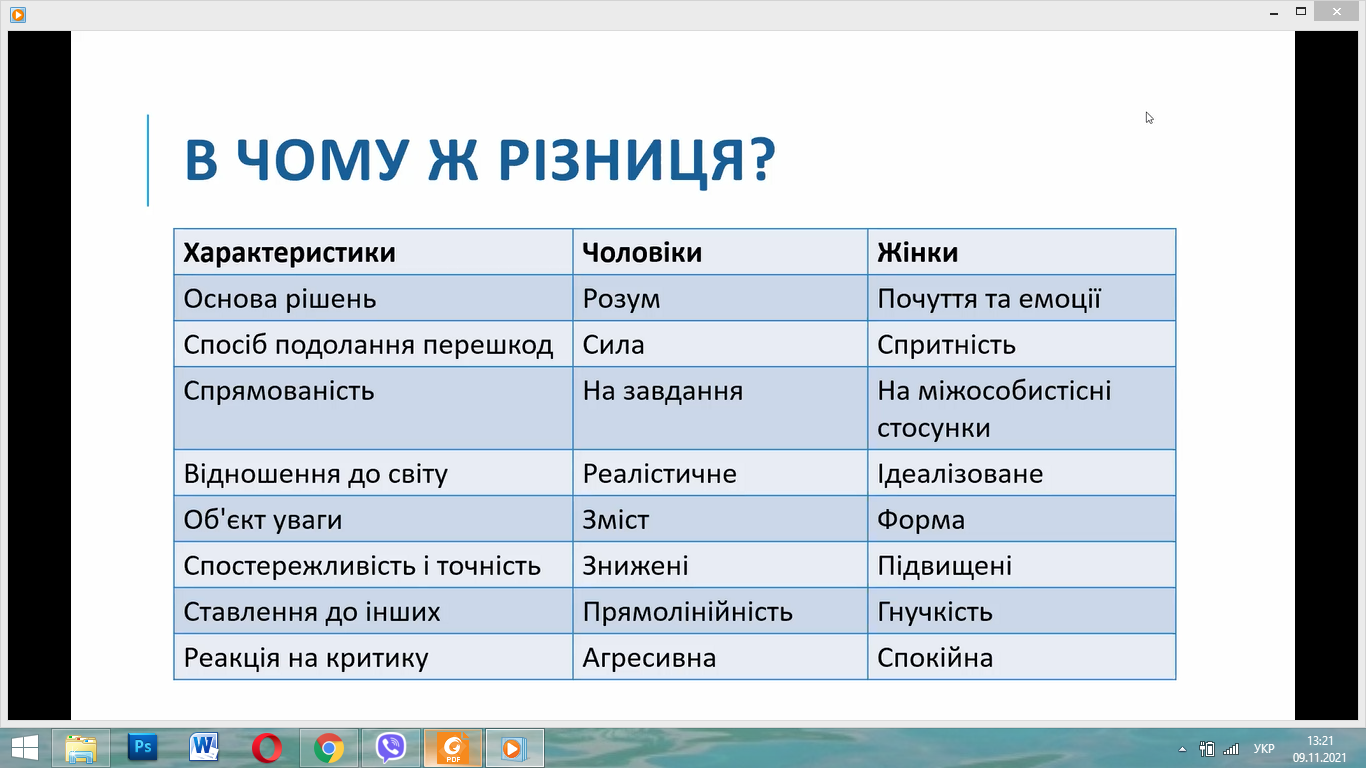Click the player app icon in title bar

point(18,14)
